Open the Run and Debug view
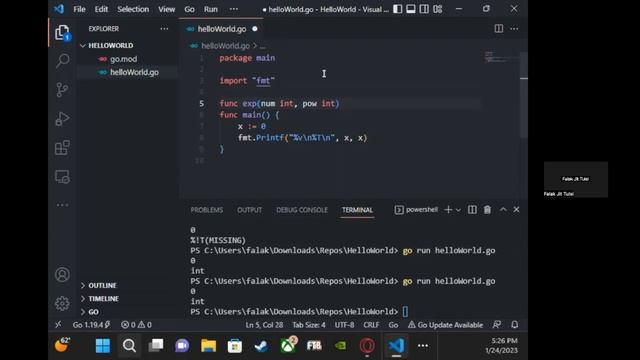This screenshot has width=640, height=360. pos(62,119)
